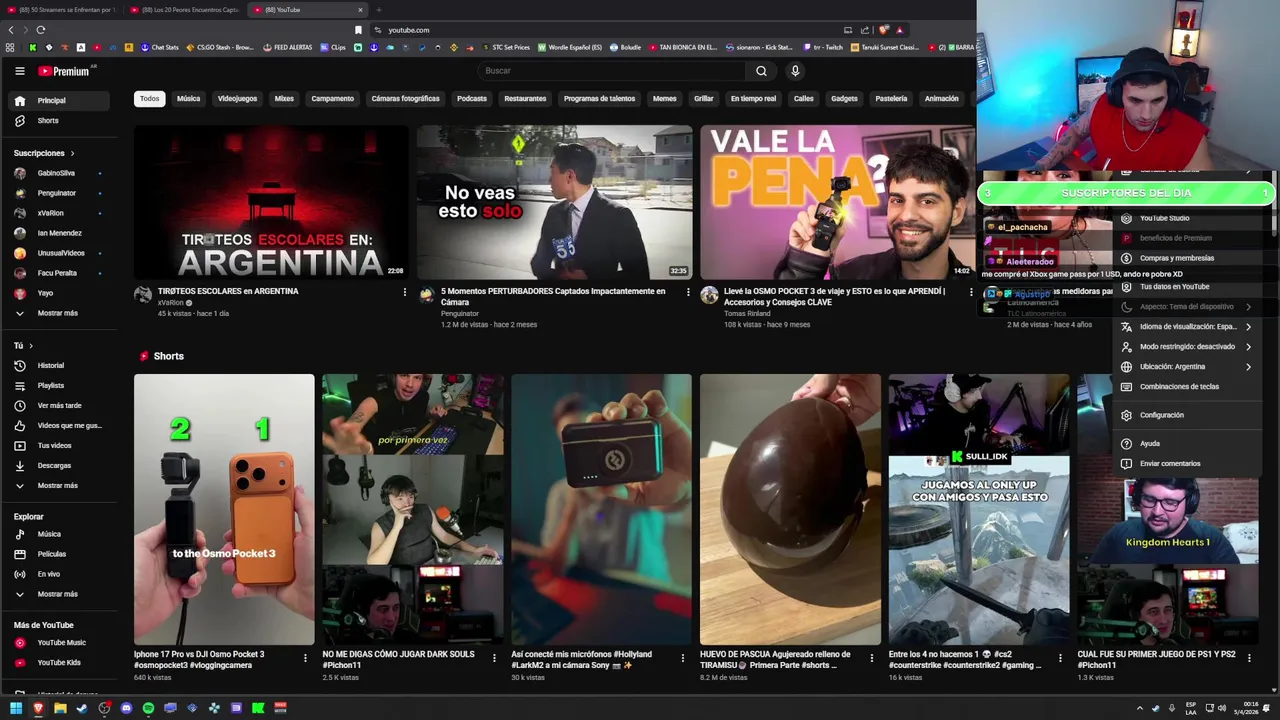Open Historial in the sidebar
Screen dimensions: 1280x720
tap(58, 365)
